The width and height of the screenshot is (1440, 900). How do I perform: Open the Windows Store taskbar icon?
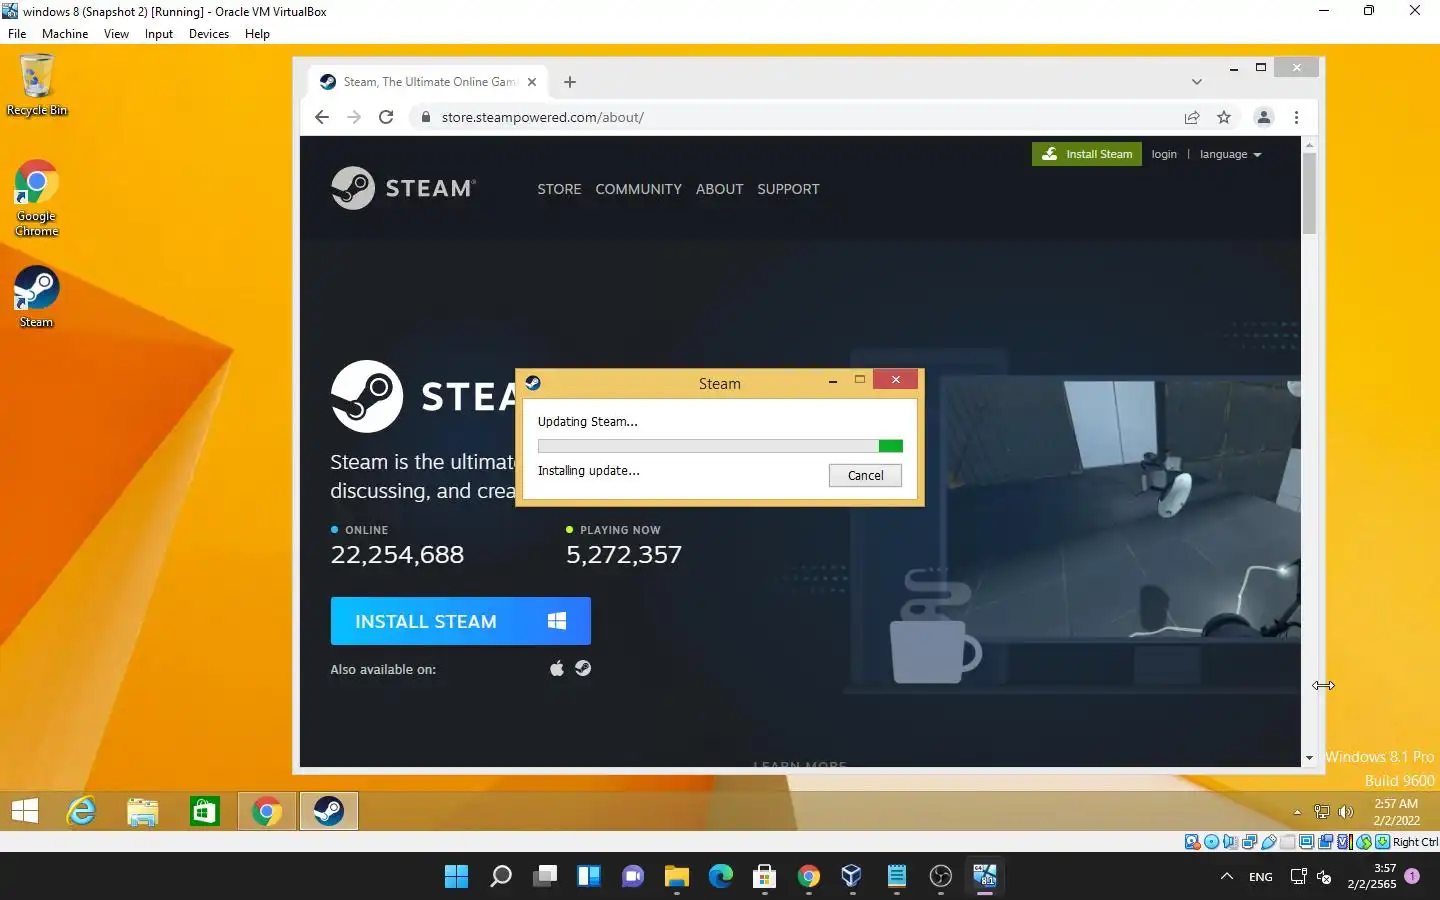(x=205, y=811)
